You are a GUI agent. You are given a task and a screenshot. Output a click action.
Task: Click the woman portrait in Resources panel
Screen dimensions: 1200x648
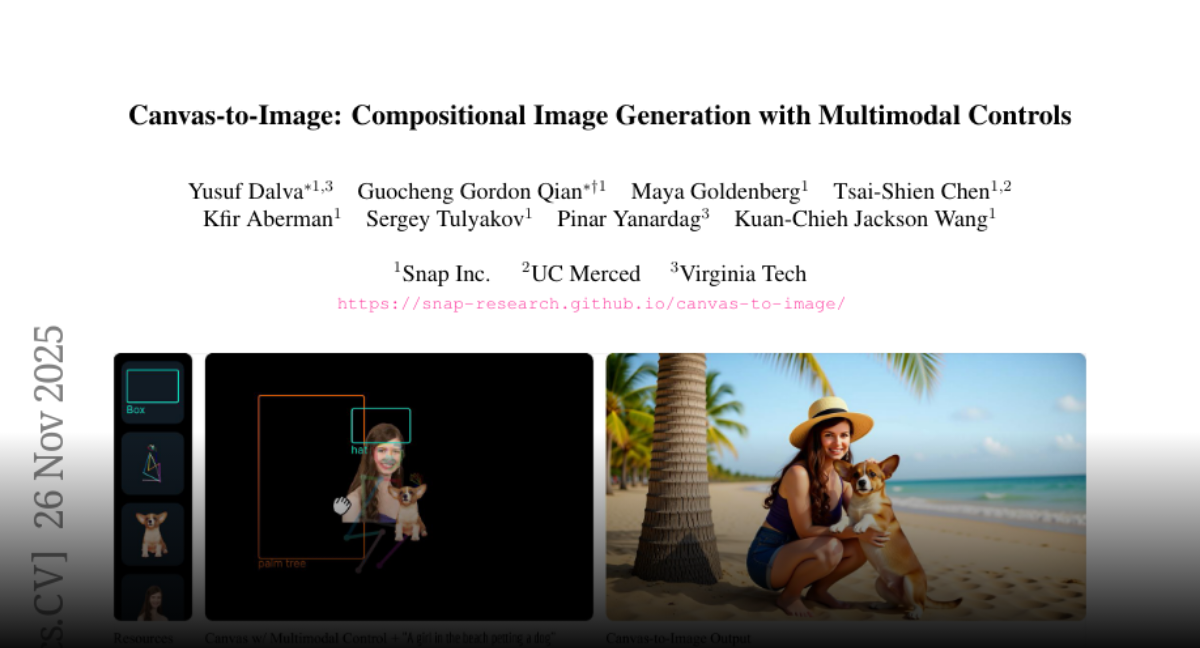click(x=152, y=598)
